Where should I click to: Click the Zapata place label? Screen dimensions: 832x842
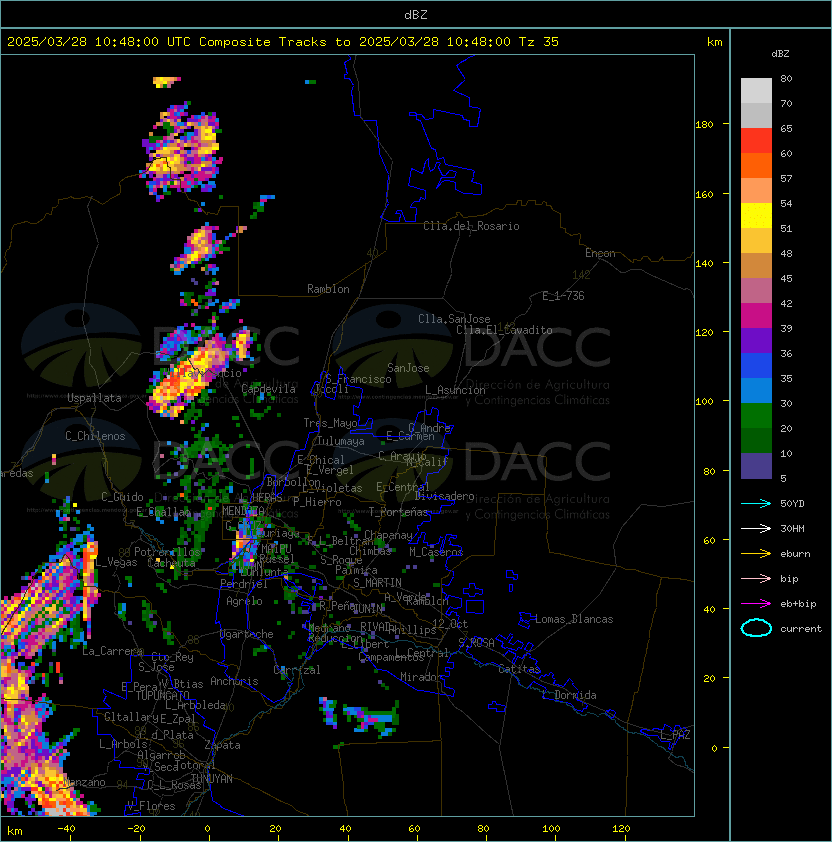coord(222,745)
